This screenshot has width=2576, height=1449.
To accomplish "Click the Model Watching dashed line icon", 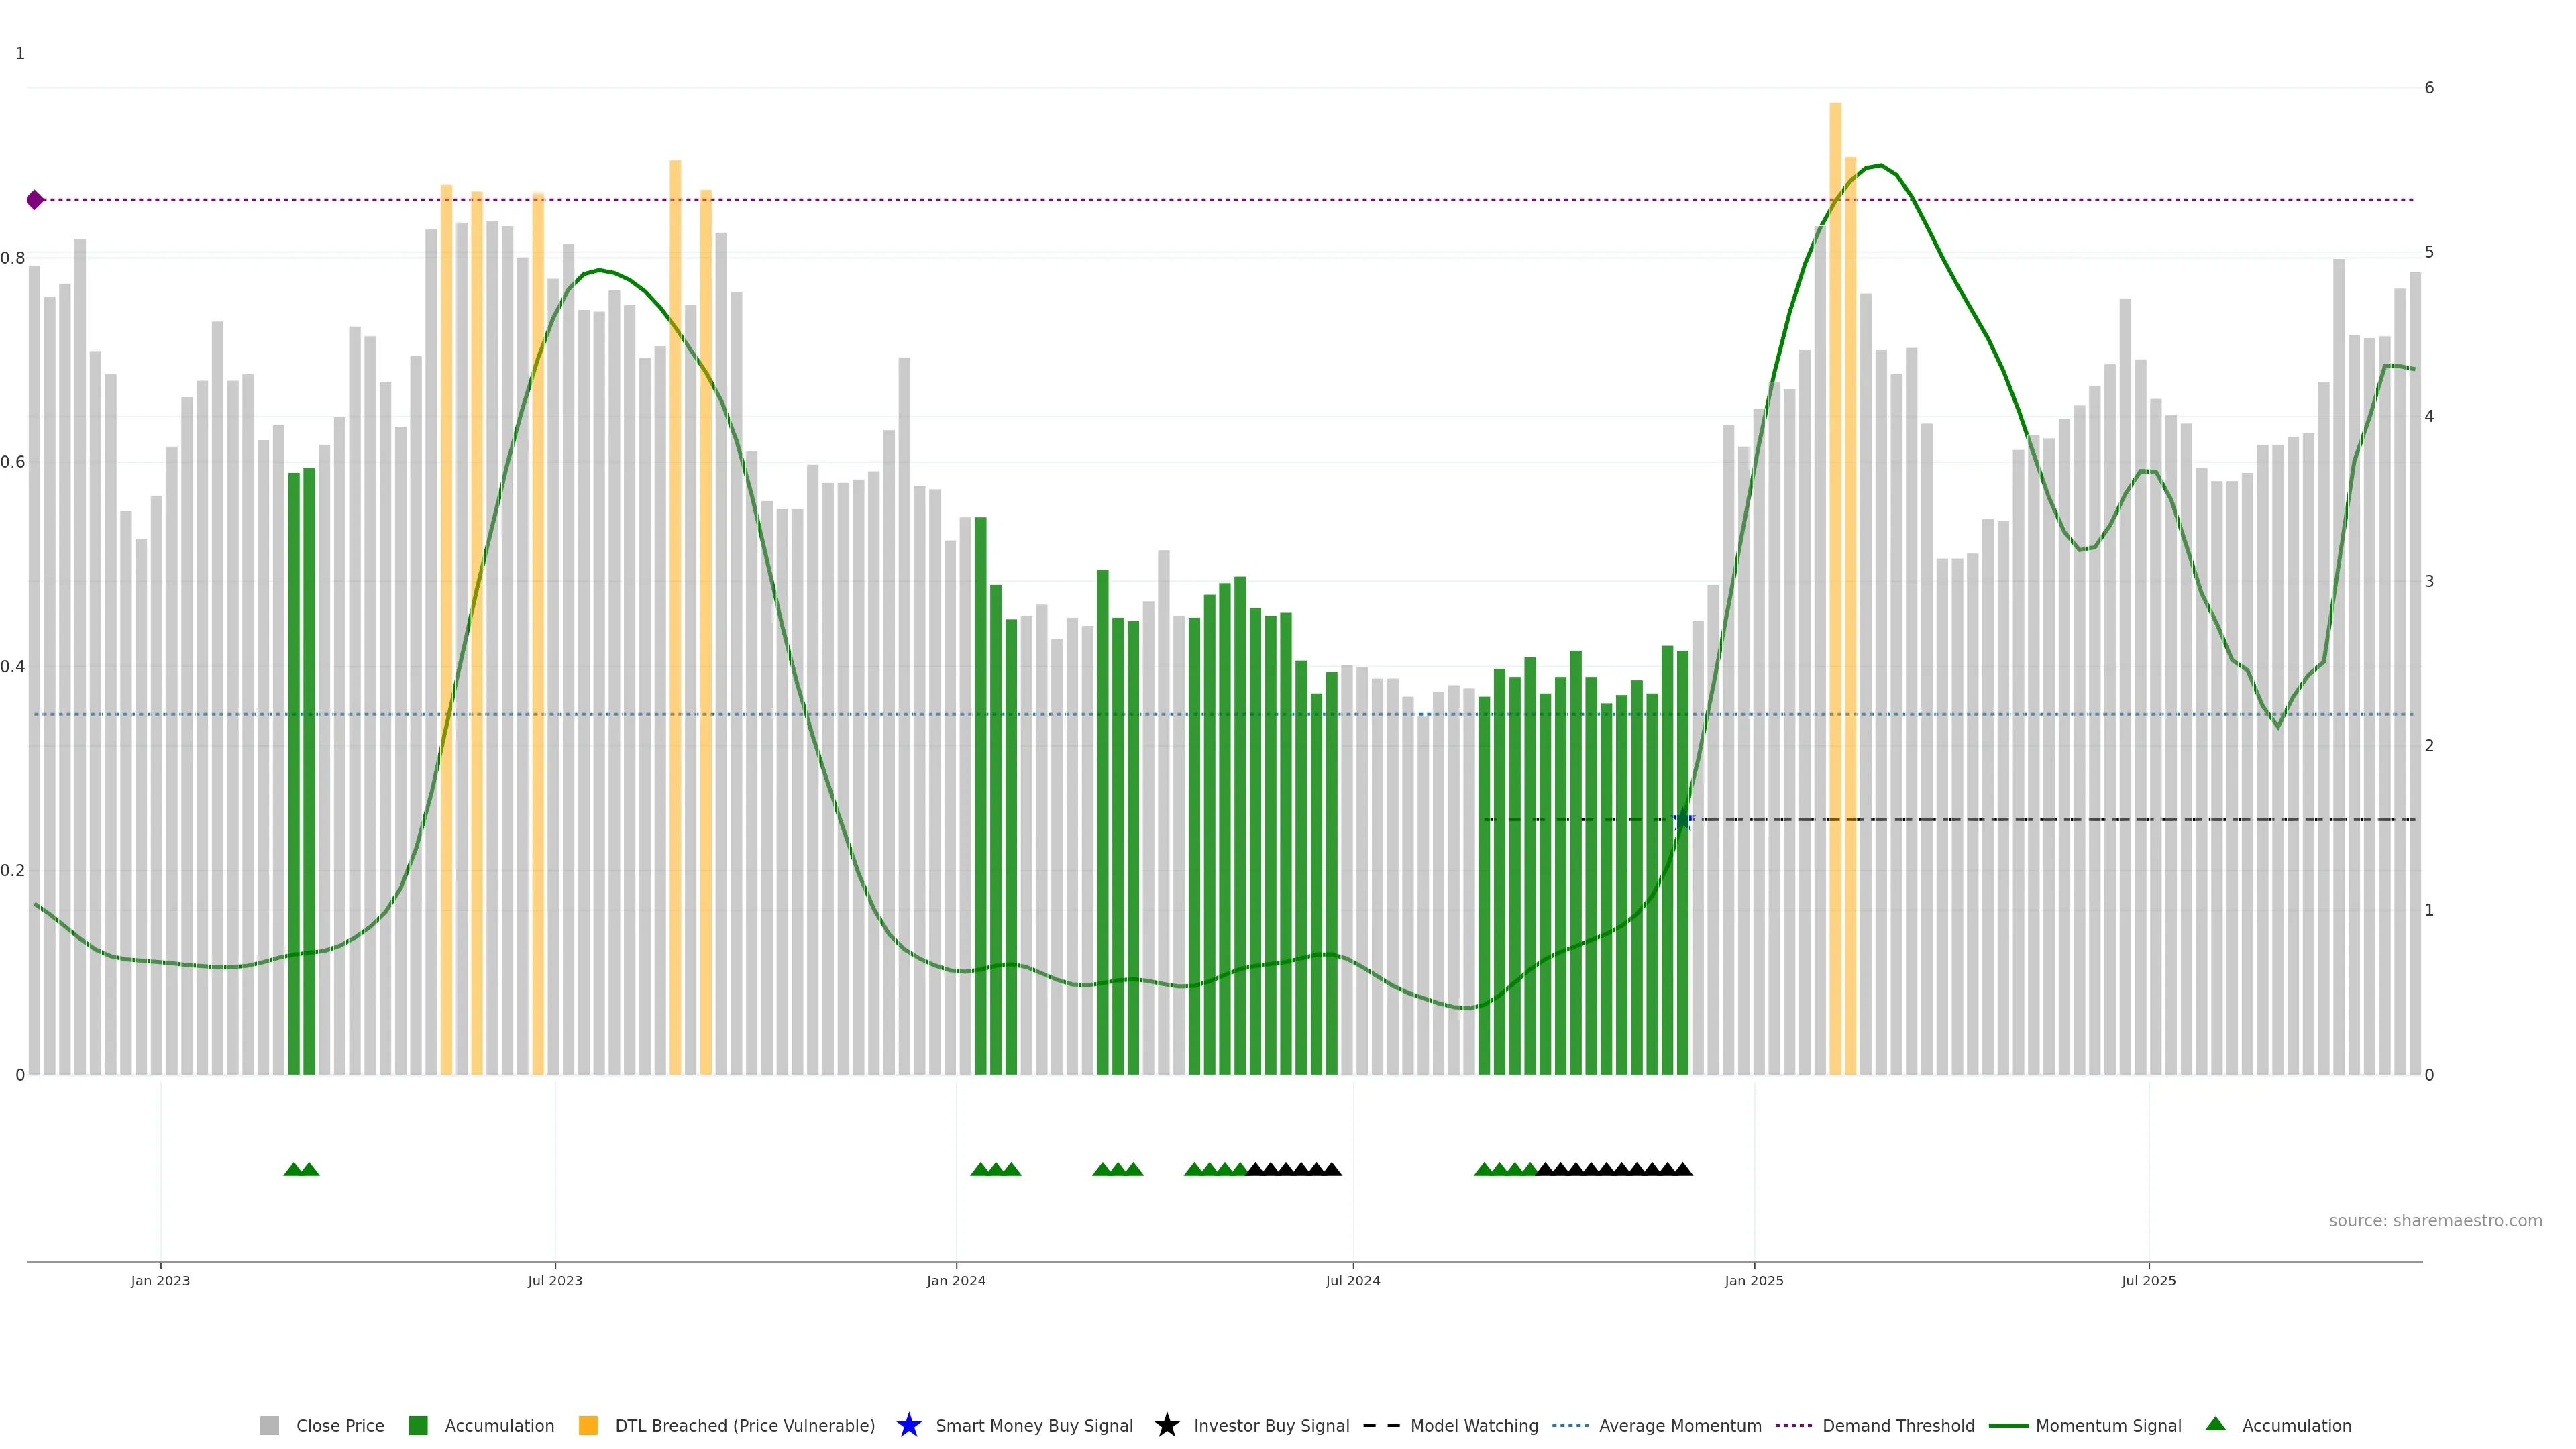I will [1381, 1426].
